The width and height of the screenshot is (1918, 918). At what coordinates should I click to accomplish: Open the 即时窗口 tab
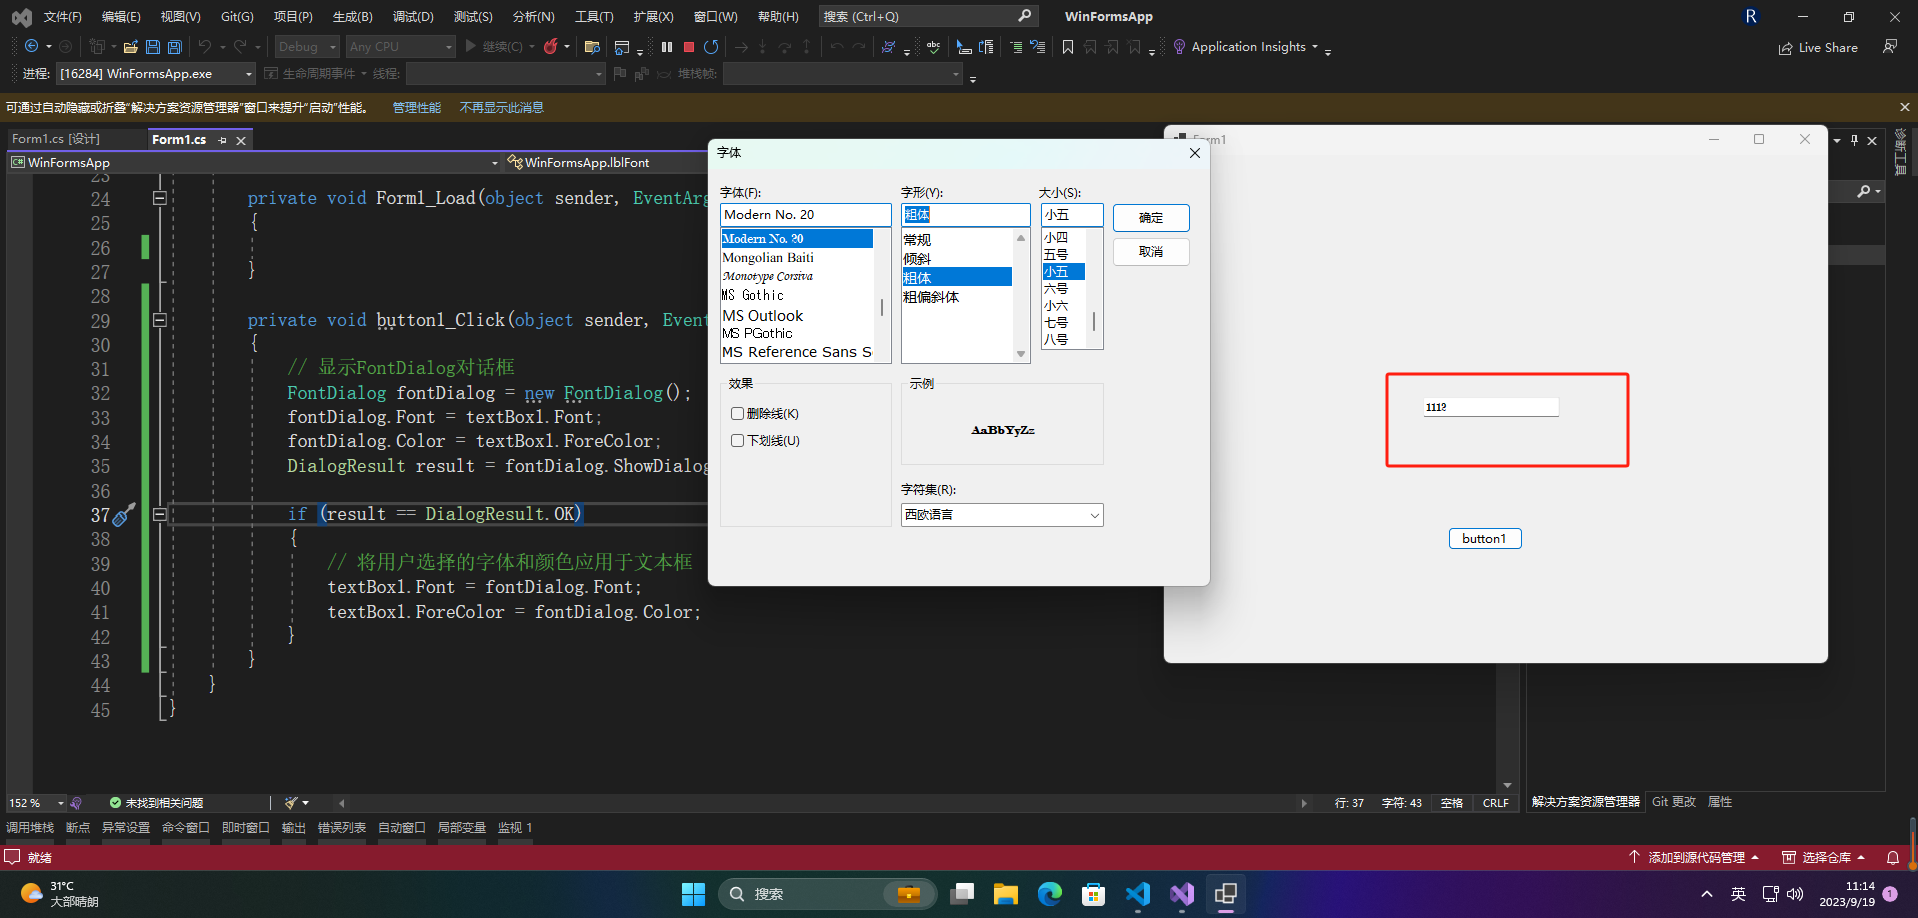click(246, 828)
